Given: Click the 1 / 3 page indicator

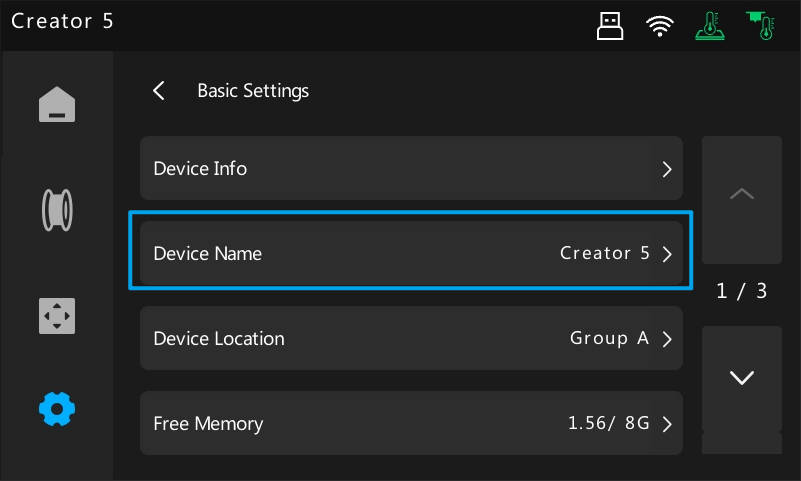Looking at the screenshot, I should click(742, 291).
